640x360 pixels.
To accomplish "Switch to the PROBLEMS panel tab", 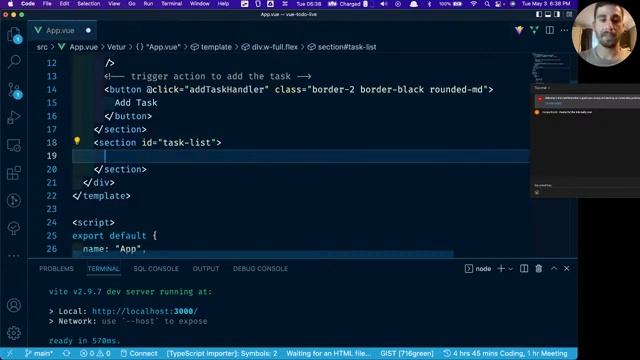I will [x=56, y=269].
